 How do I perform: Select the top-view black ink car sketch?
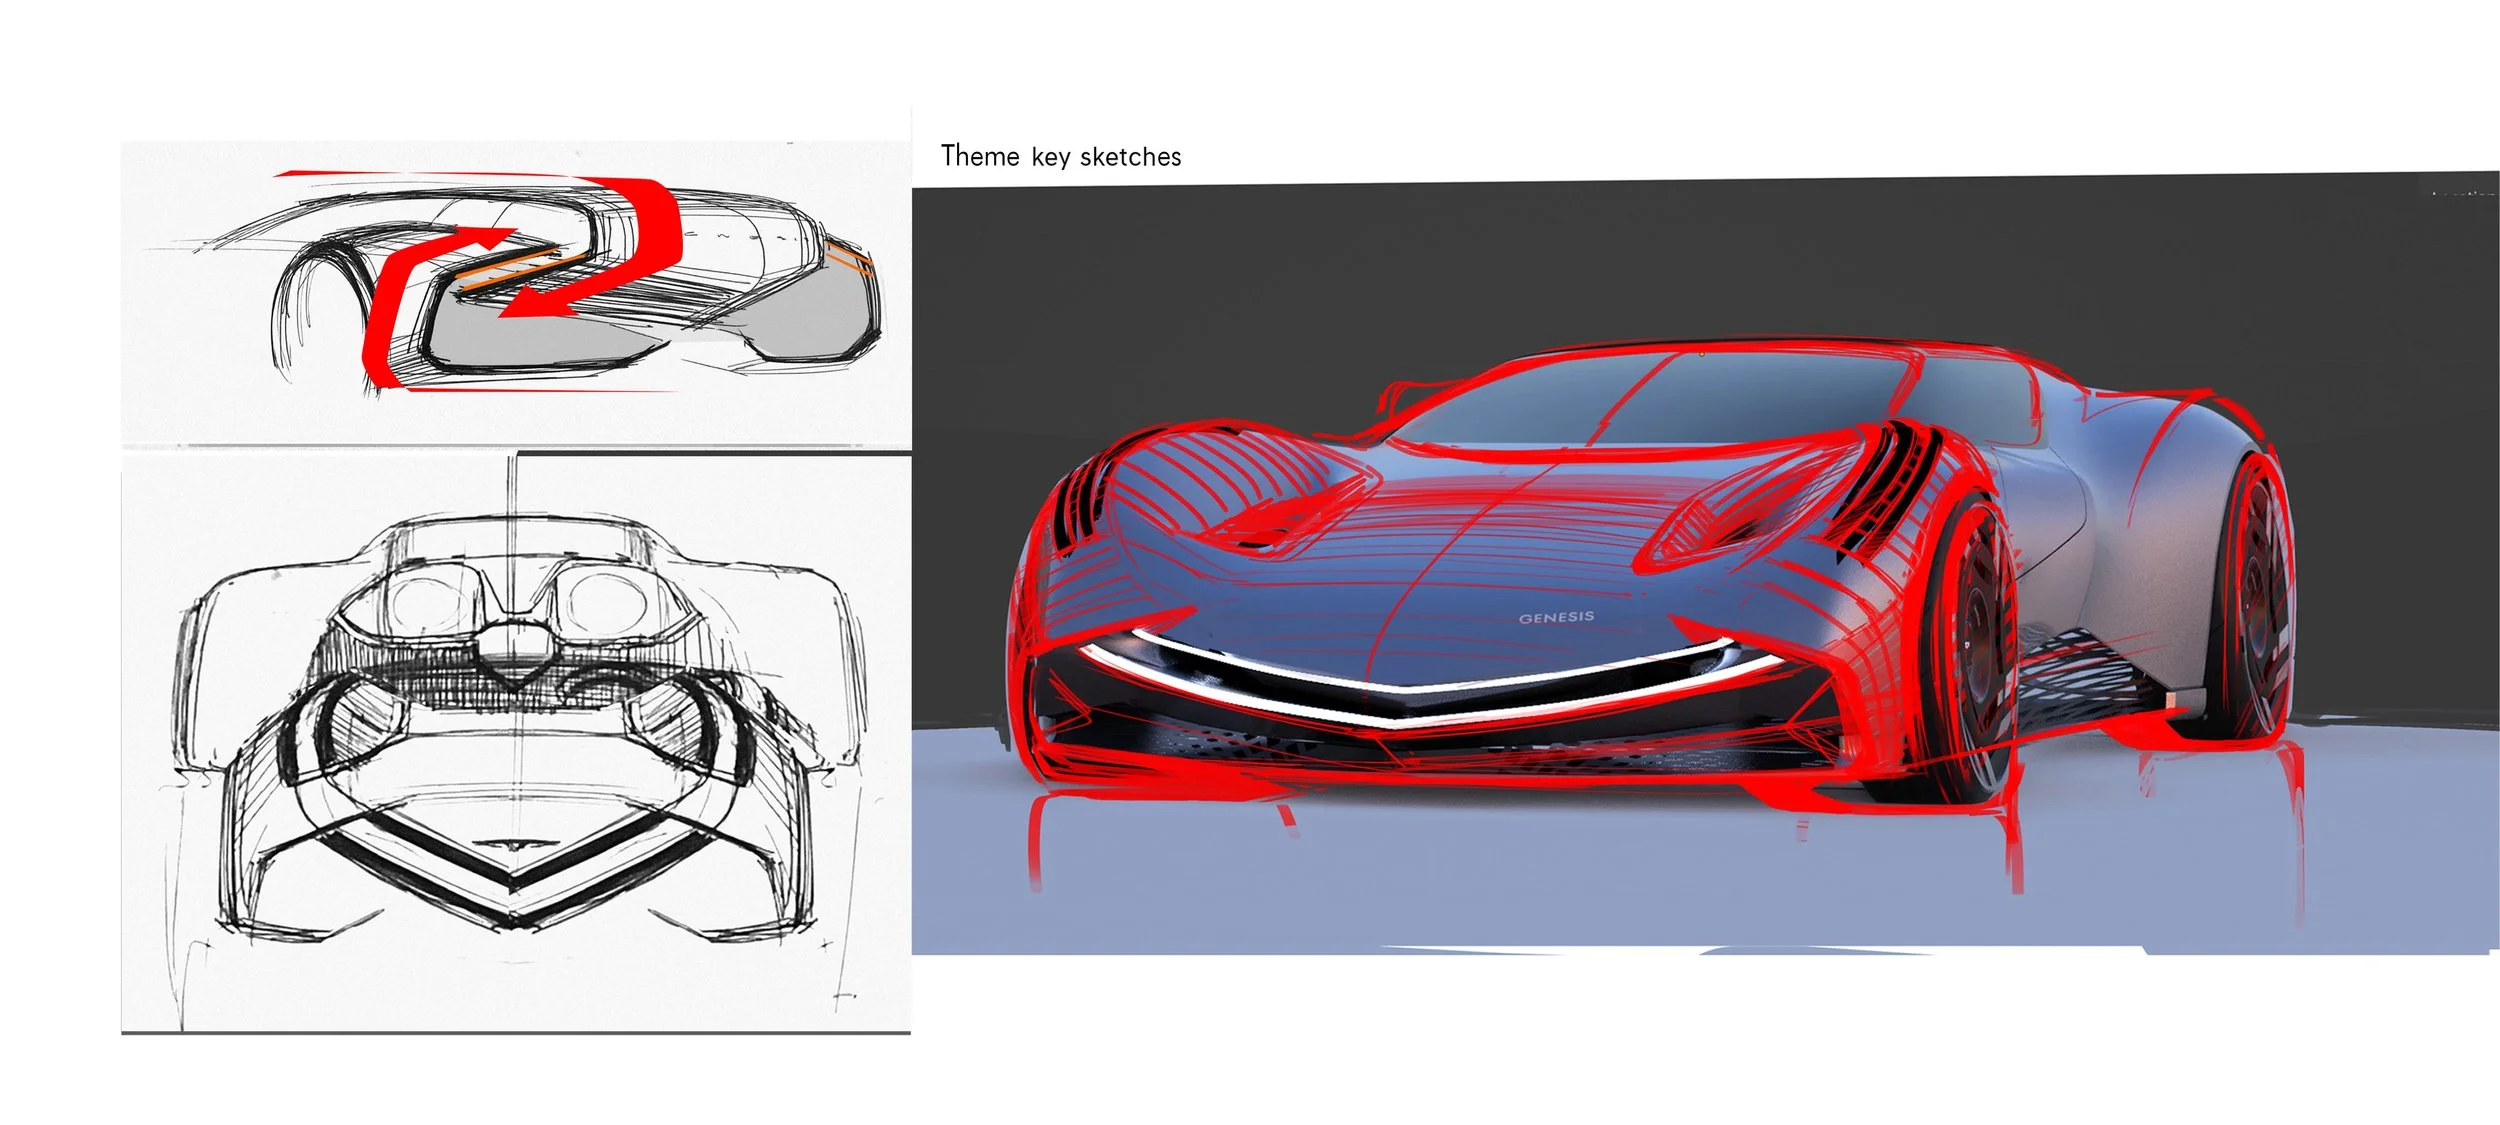pos(515,740)
